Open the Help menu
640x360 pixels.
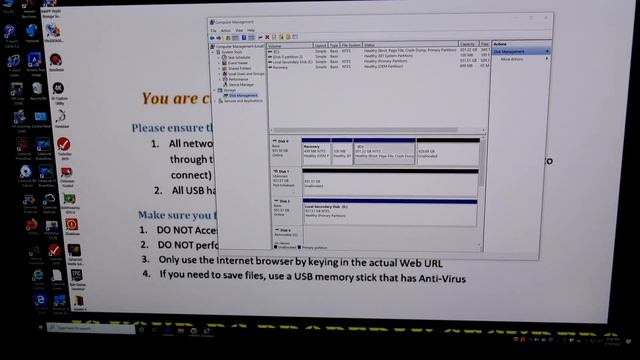(251, 31)
